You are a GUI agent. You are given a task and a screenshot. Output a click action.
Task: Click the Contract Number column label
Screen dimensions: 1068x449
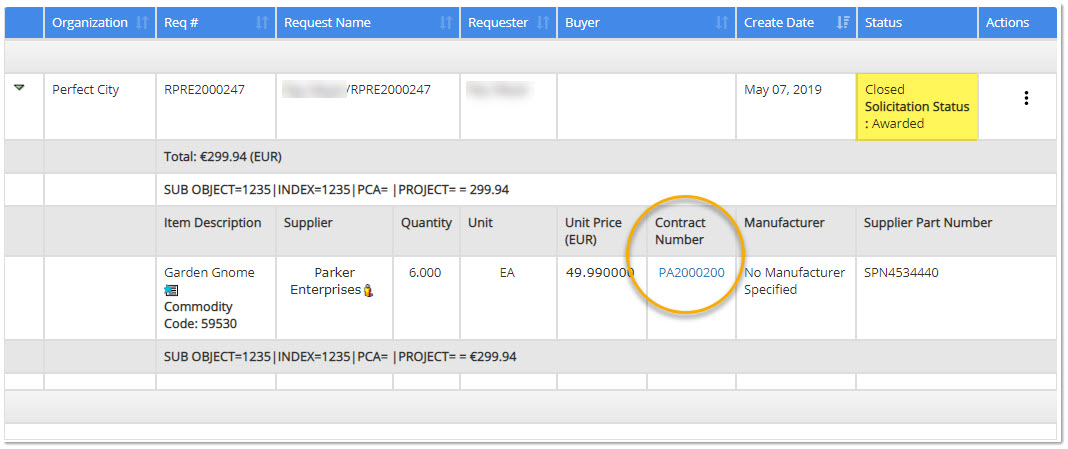click(680, 231)
